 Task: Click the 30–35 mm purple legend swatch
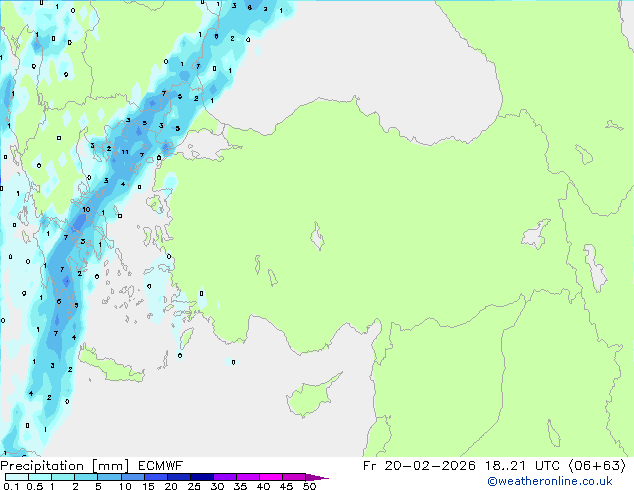tap(224, 477)
